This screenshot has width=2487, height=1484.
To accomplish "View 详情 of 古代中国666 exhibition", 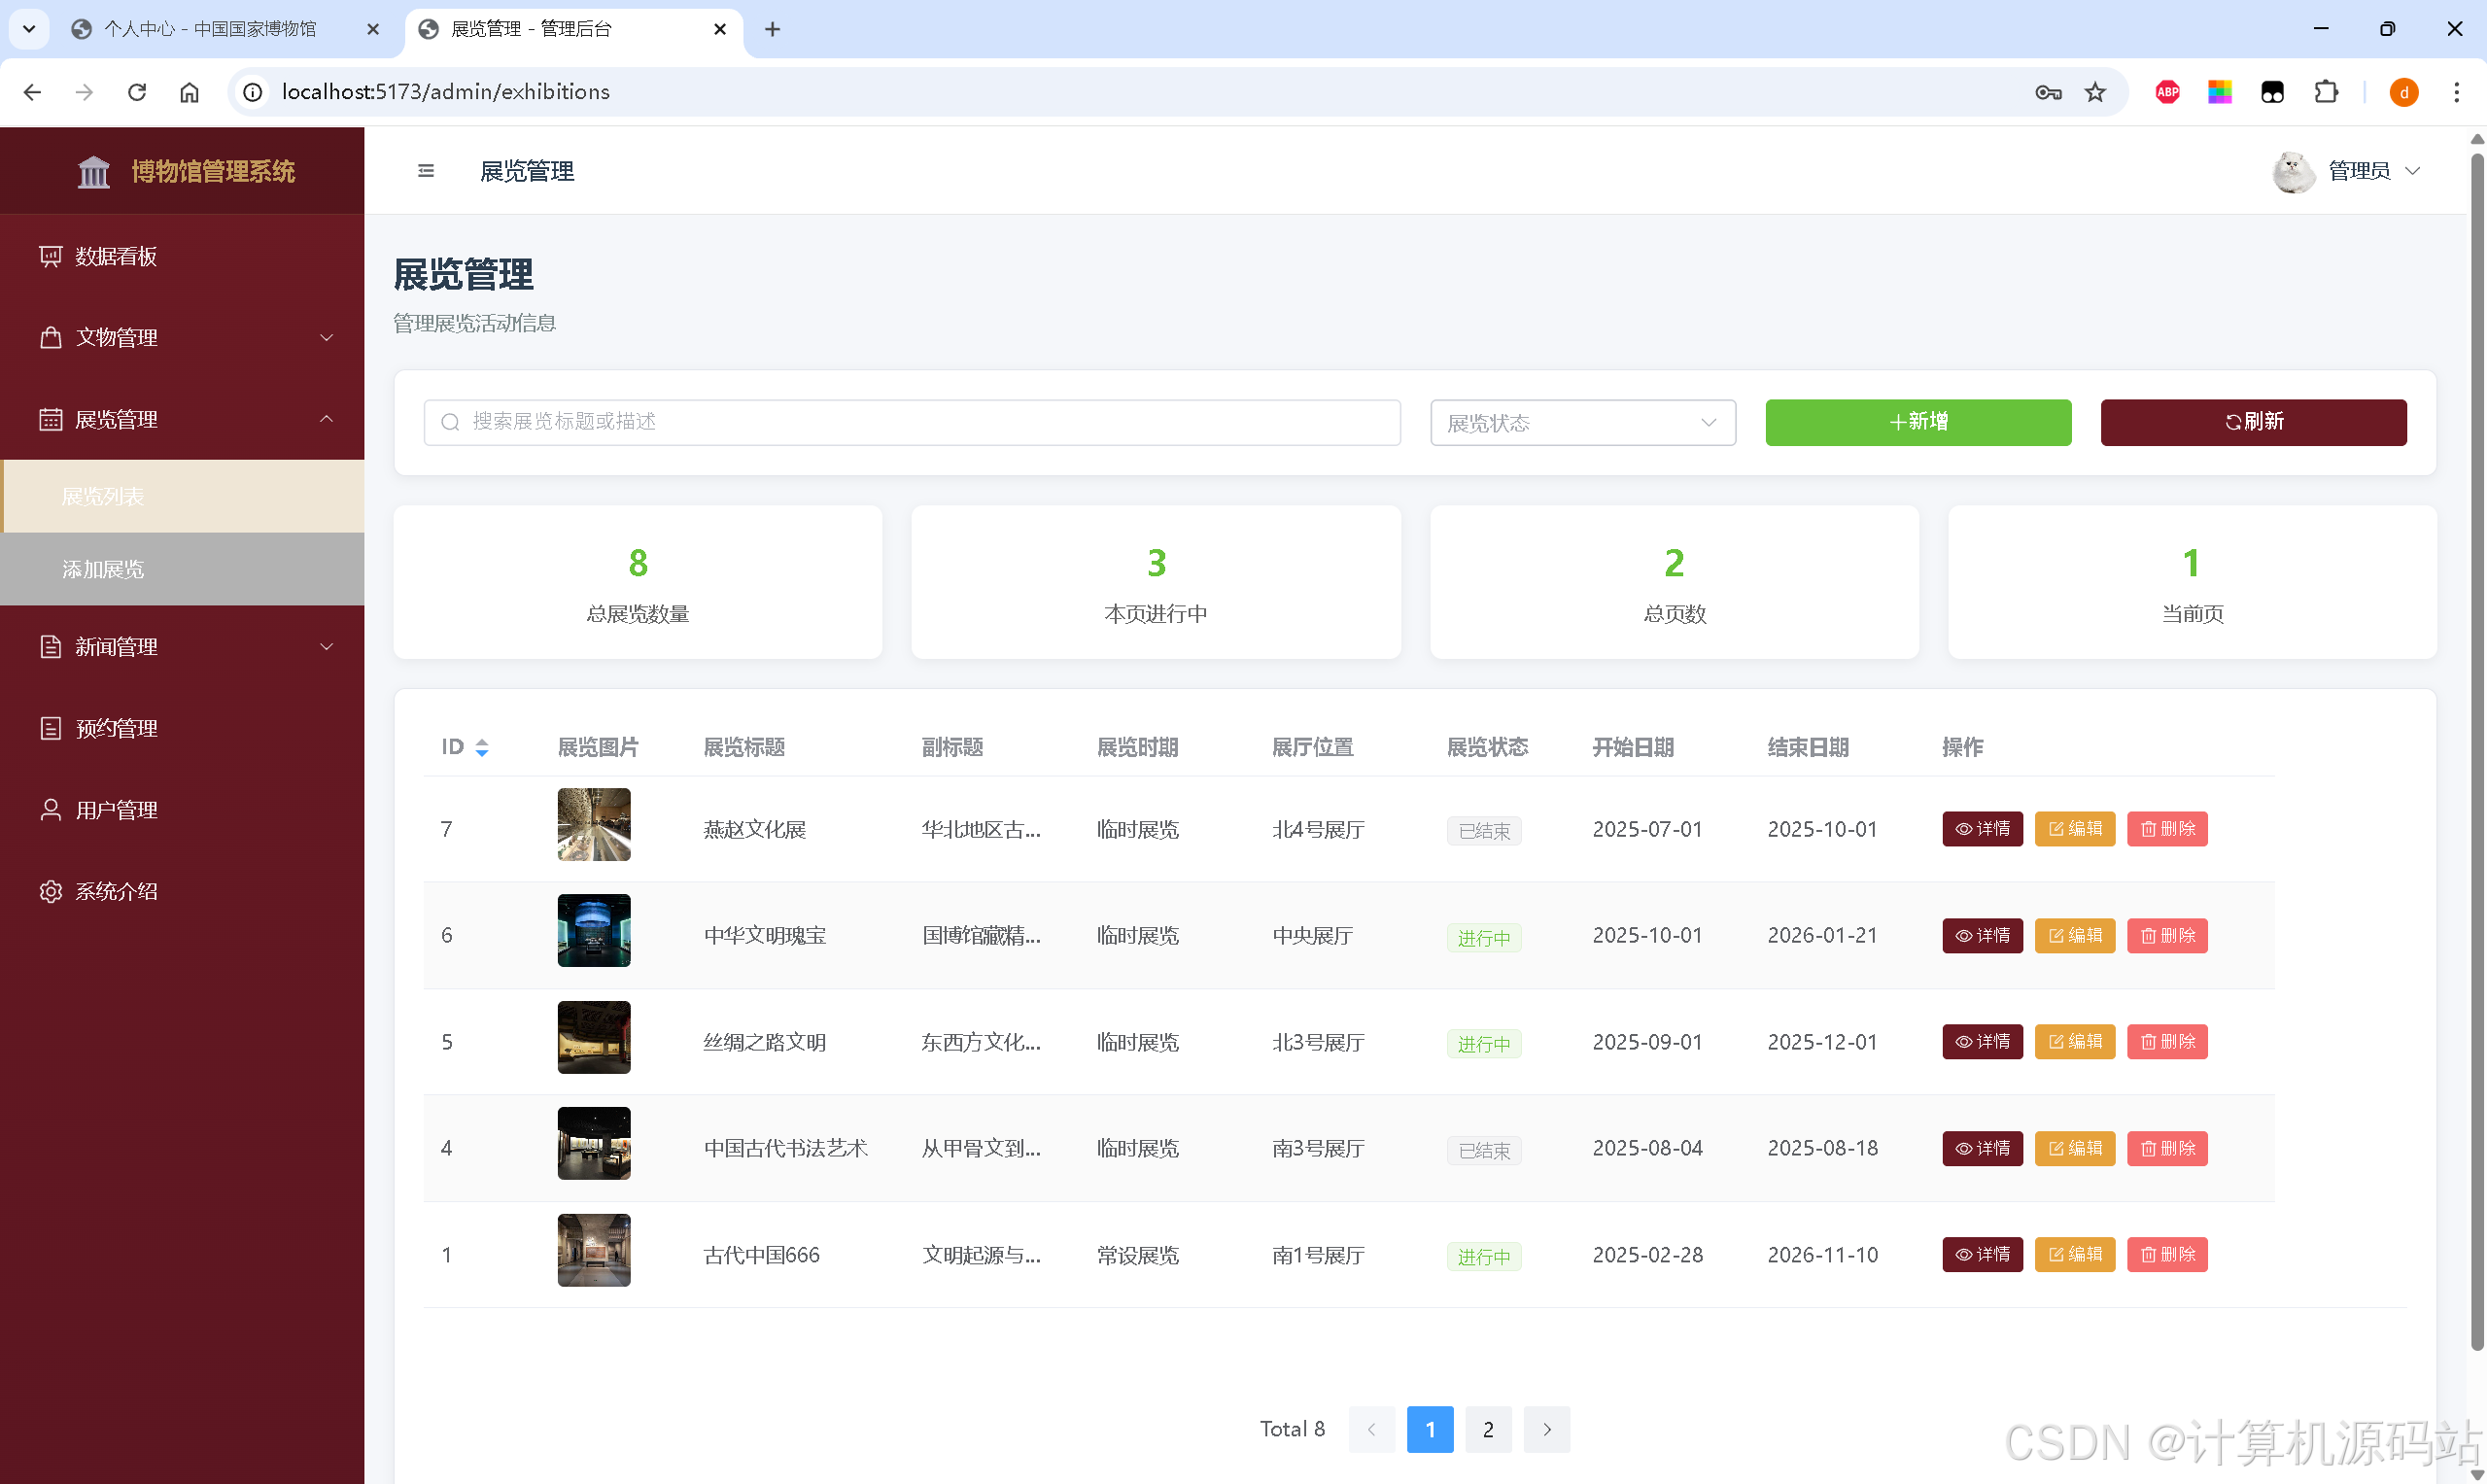I will (1982, 1254).
